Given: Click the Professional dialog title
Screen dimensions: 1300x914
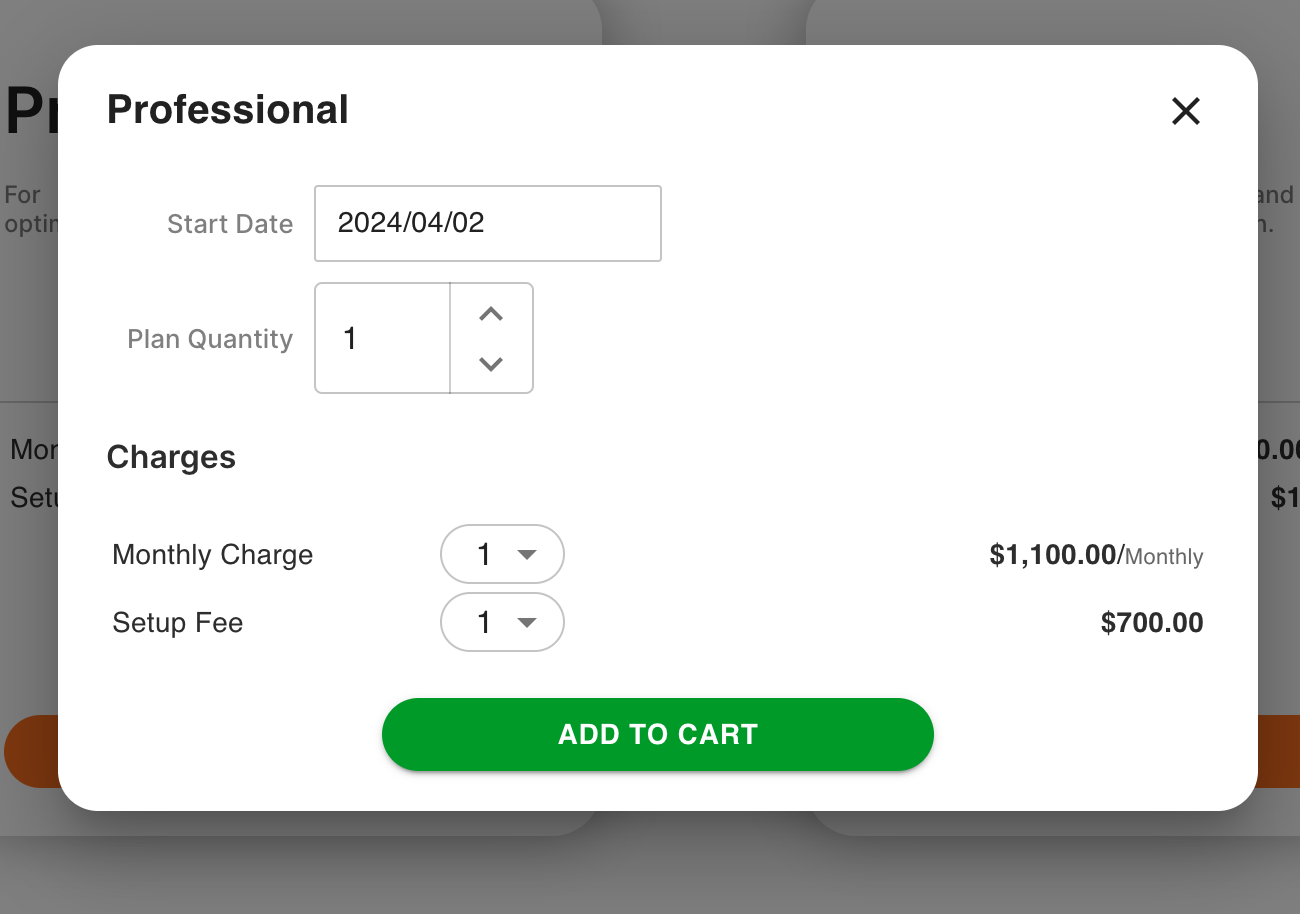Looking at the screenshot, I should [228, 110].
